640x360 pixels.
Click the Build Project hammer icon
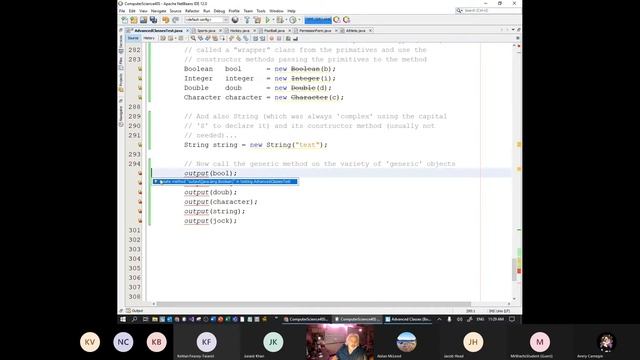click(x=247, y=20)
